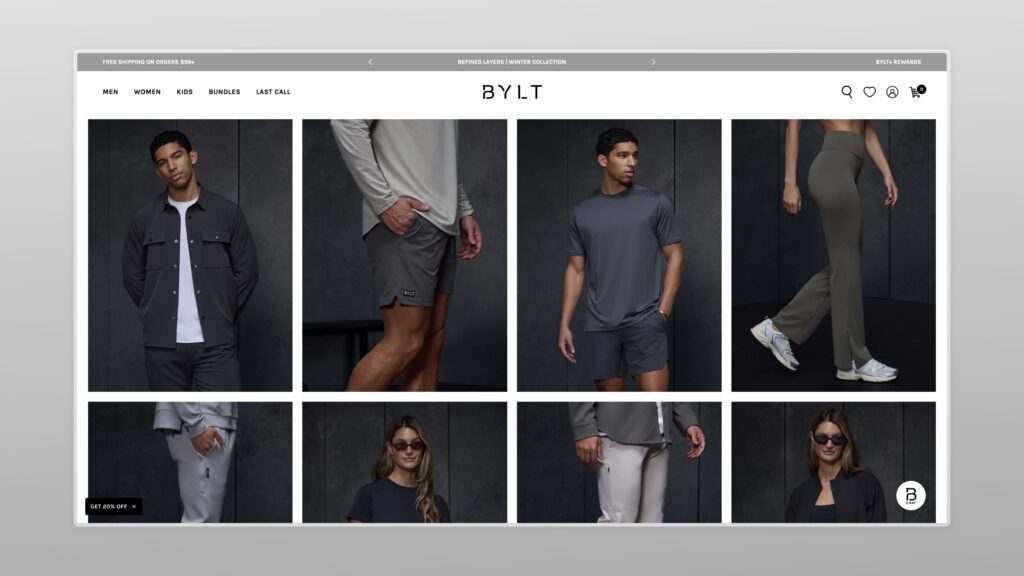Click the BYLT logo
This screenshot has width=1024, height=576.
(x=512, y=92)
